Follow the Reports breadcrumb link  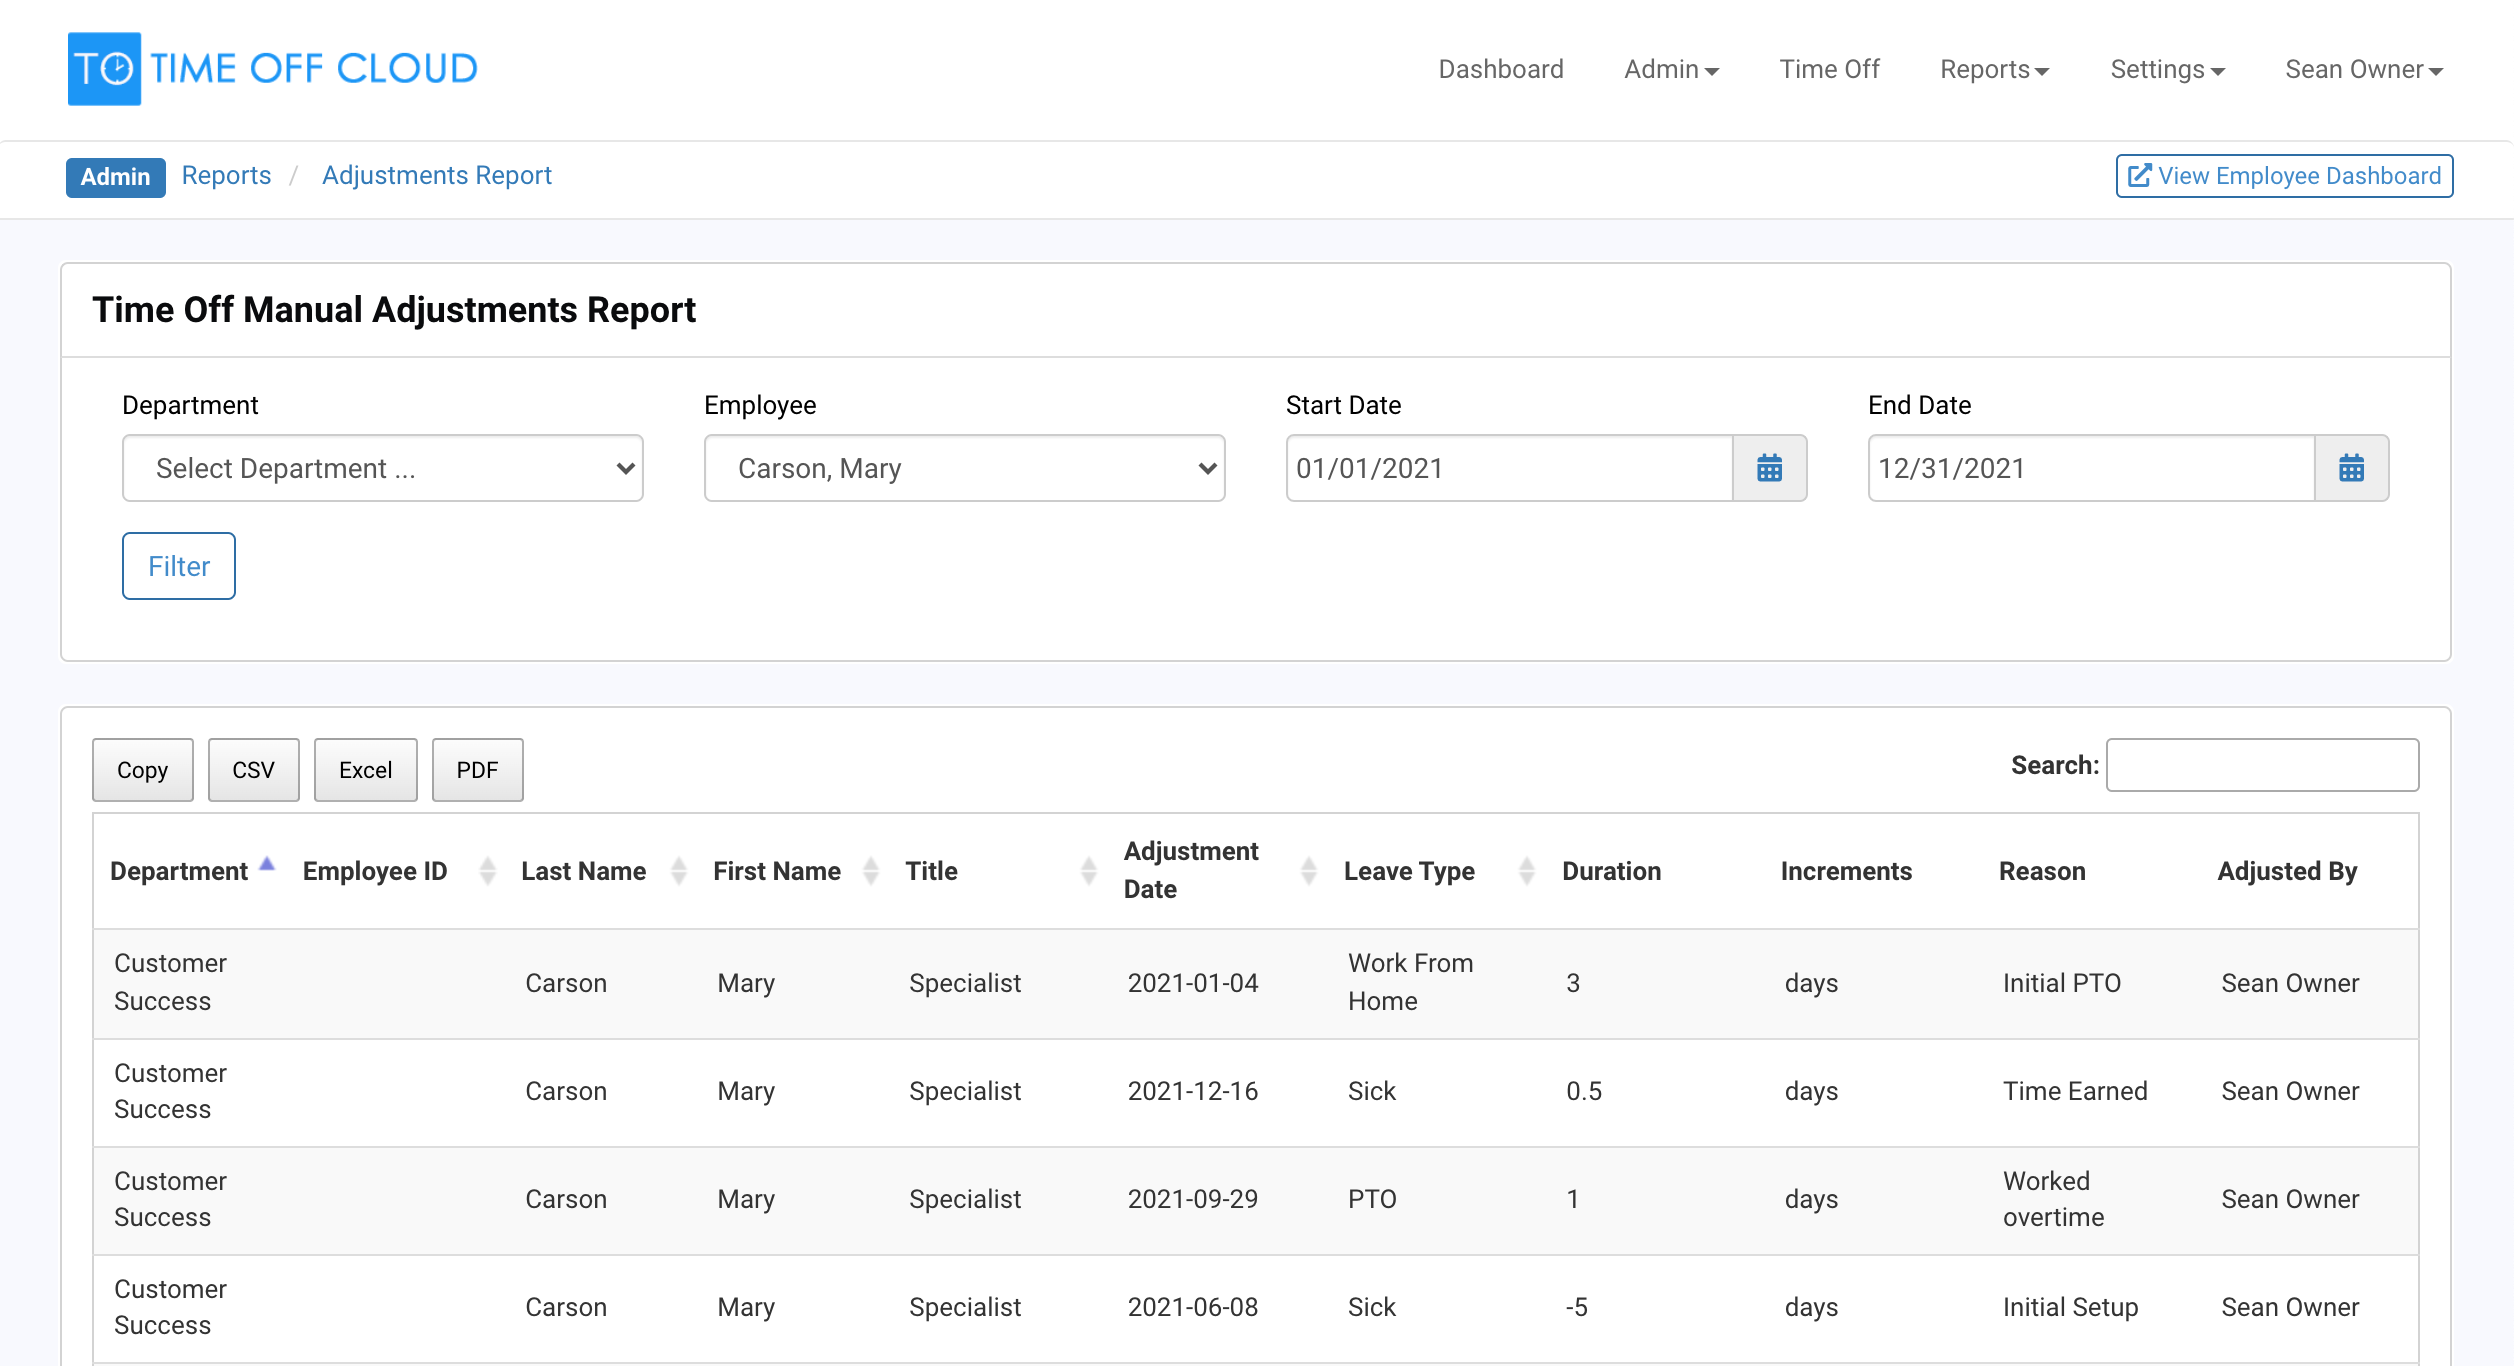coord(226,176)
